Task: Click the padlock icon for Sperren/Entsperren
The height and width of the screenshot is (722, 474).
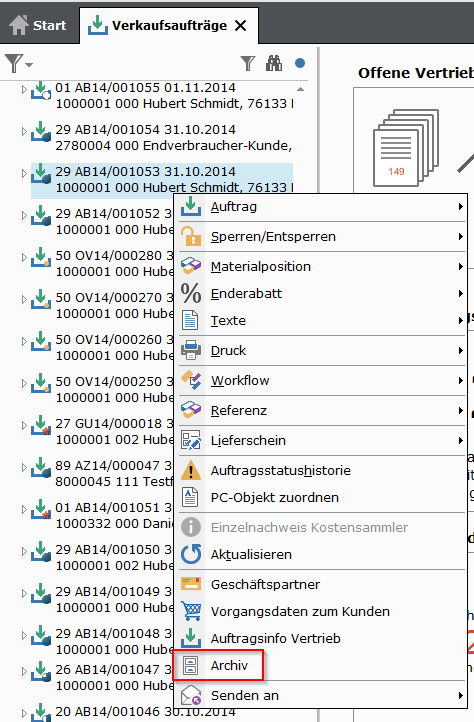Action: (x=191, y=236)
